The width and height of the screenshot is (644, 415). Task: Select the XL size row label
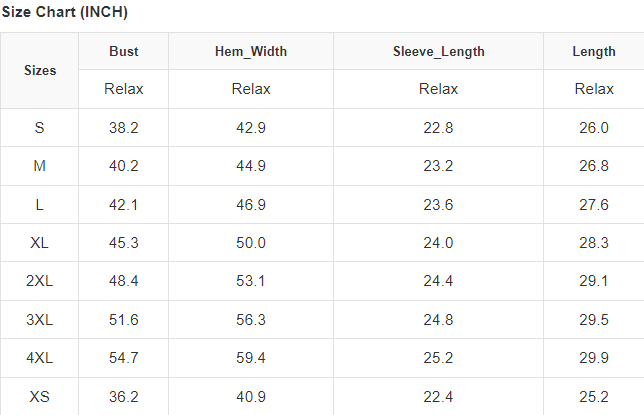click(x=40, y=243)
